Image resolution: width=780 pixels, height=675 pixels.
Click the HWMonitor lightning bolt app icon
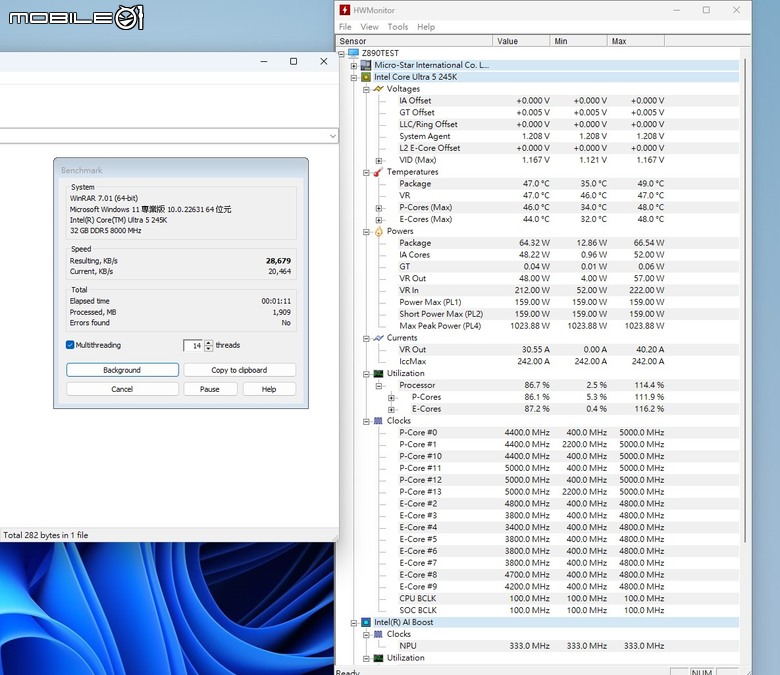[x=344, y=10]
